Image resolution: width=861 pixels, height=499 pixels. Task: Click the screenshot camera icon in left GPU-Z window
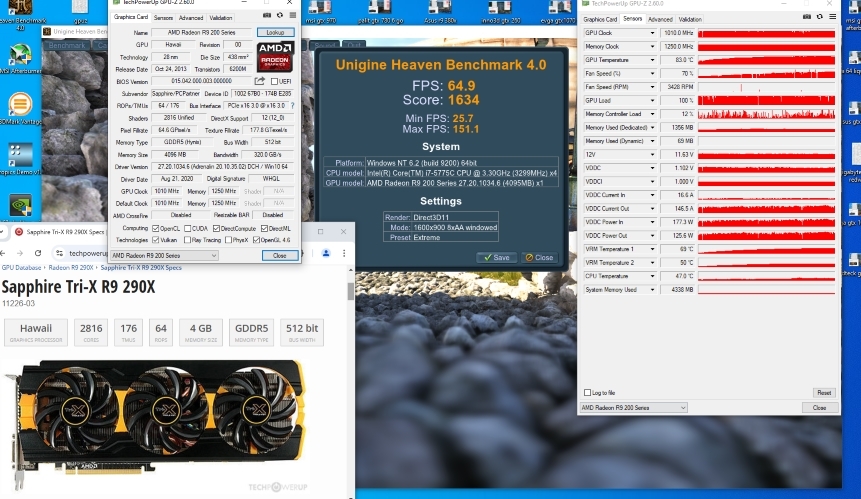coord(267,16)
